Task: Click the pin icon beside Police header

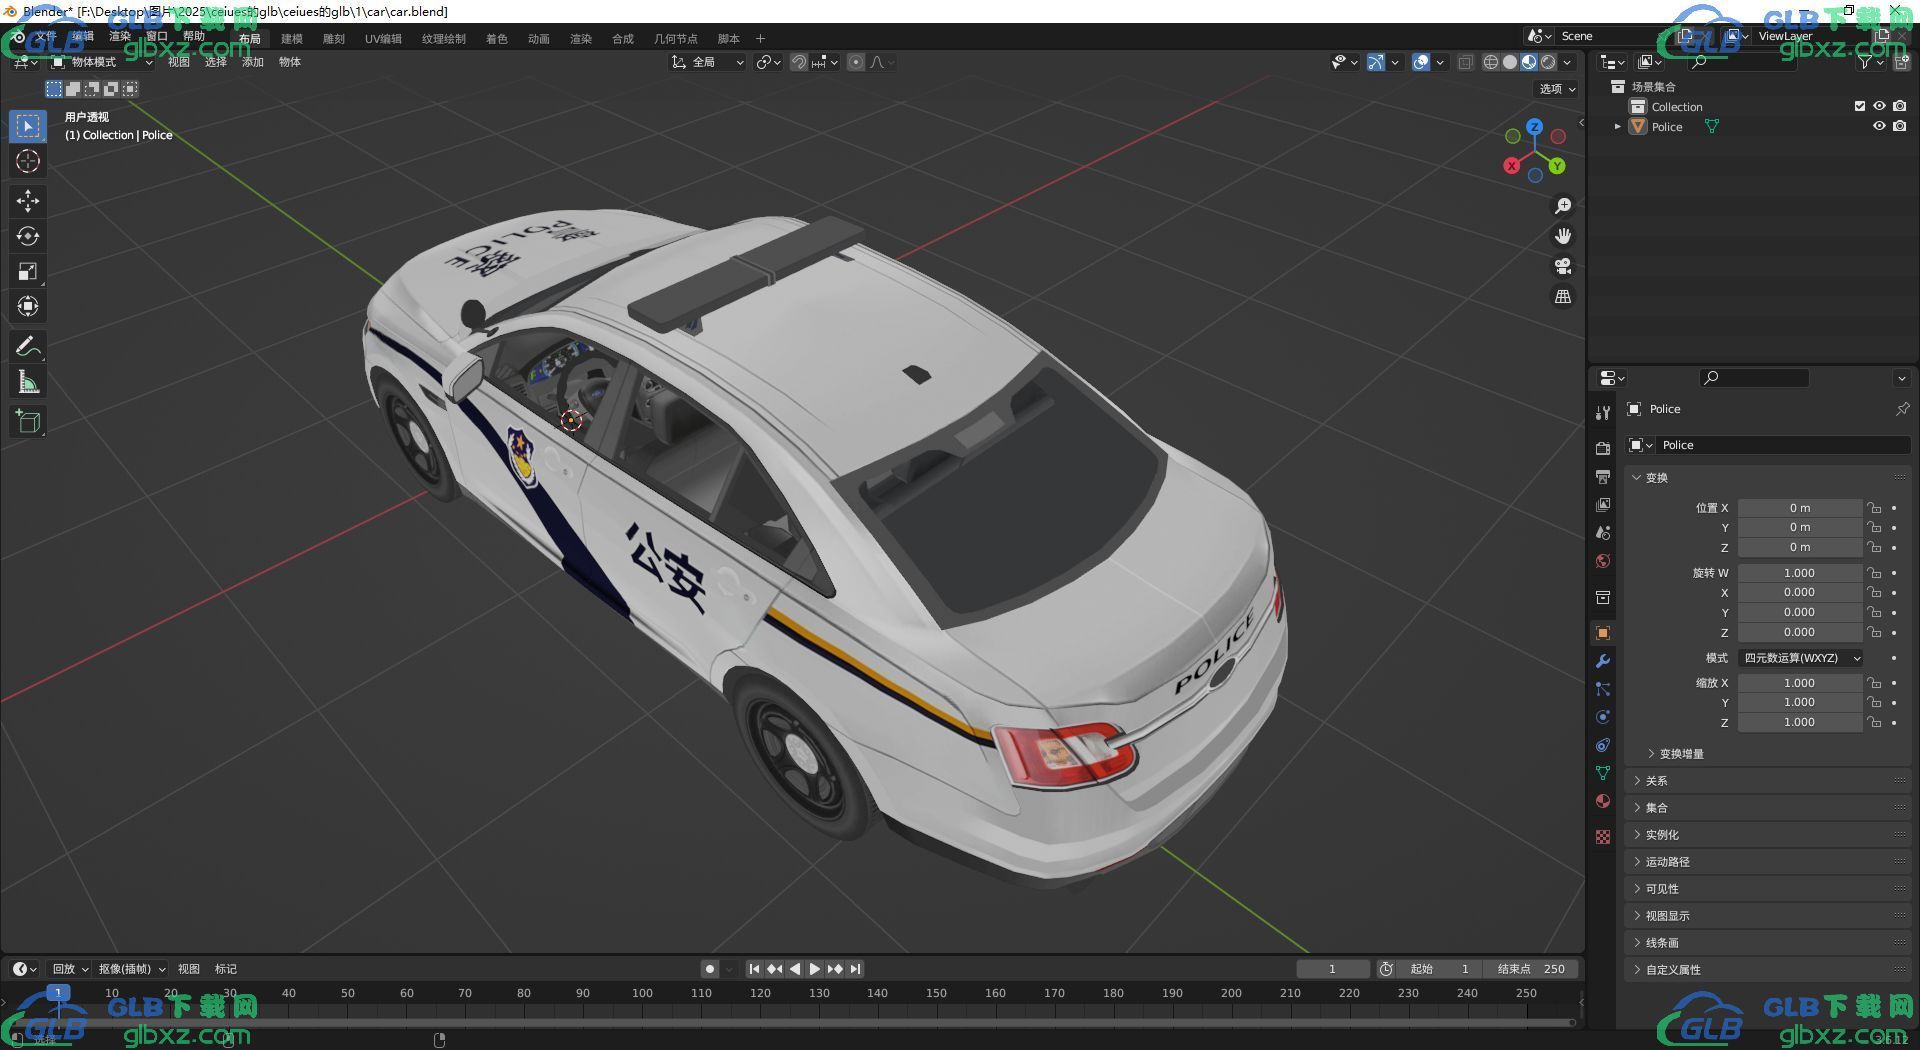Action: tap(1902, 409)
